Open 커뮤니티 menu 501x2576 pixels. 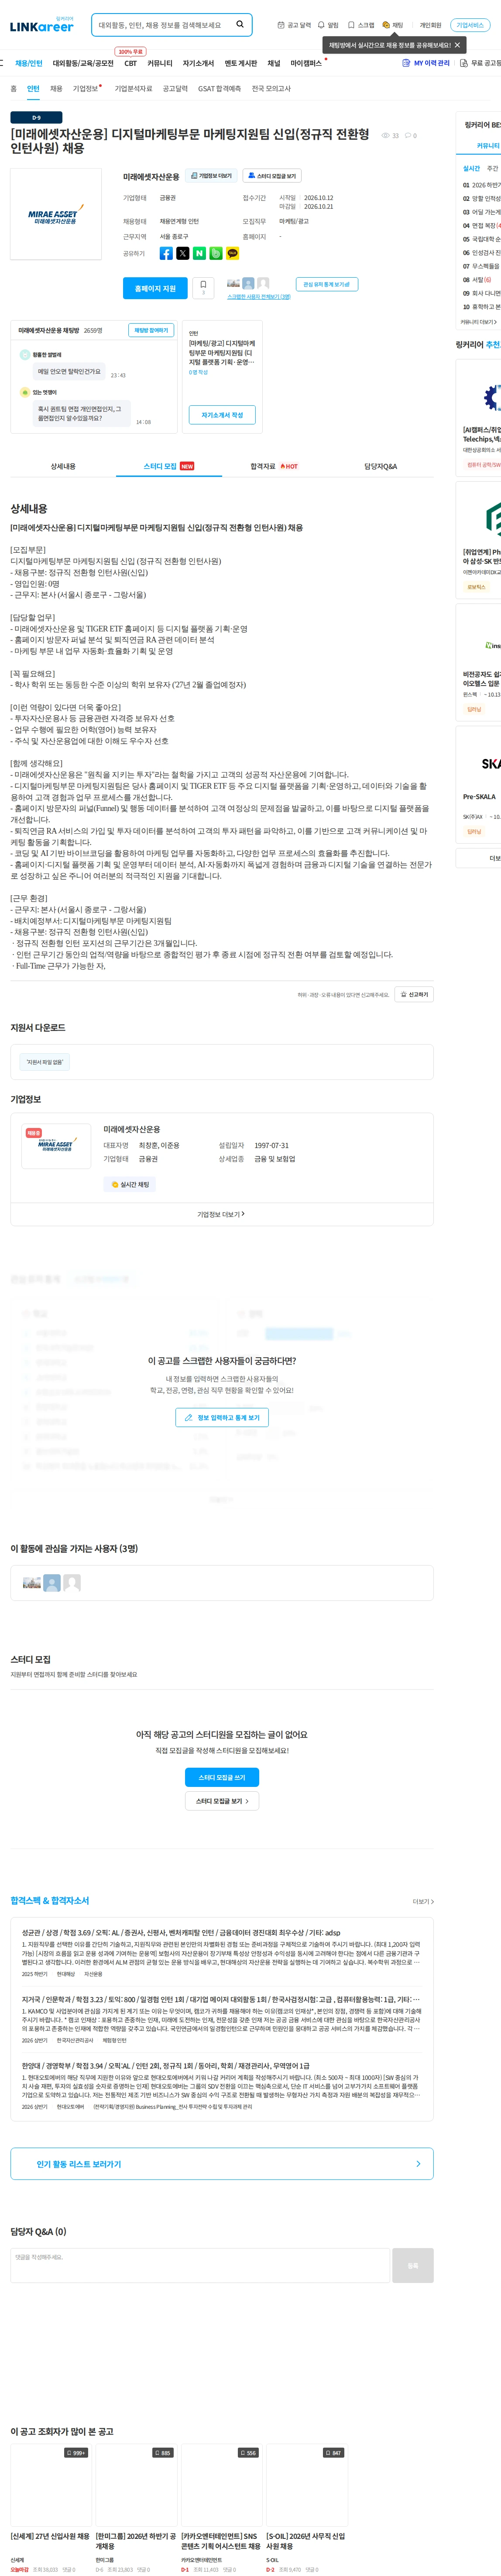[x=160, y=63]
